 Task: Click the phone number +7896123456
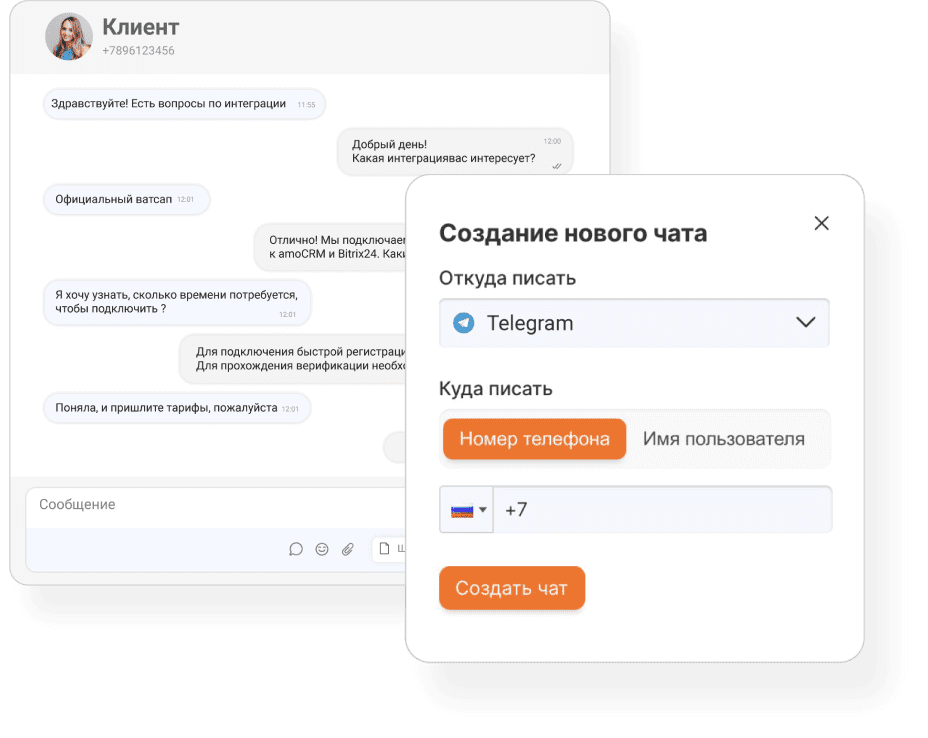tap(138, 50)
